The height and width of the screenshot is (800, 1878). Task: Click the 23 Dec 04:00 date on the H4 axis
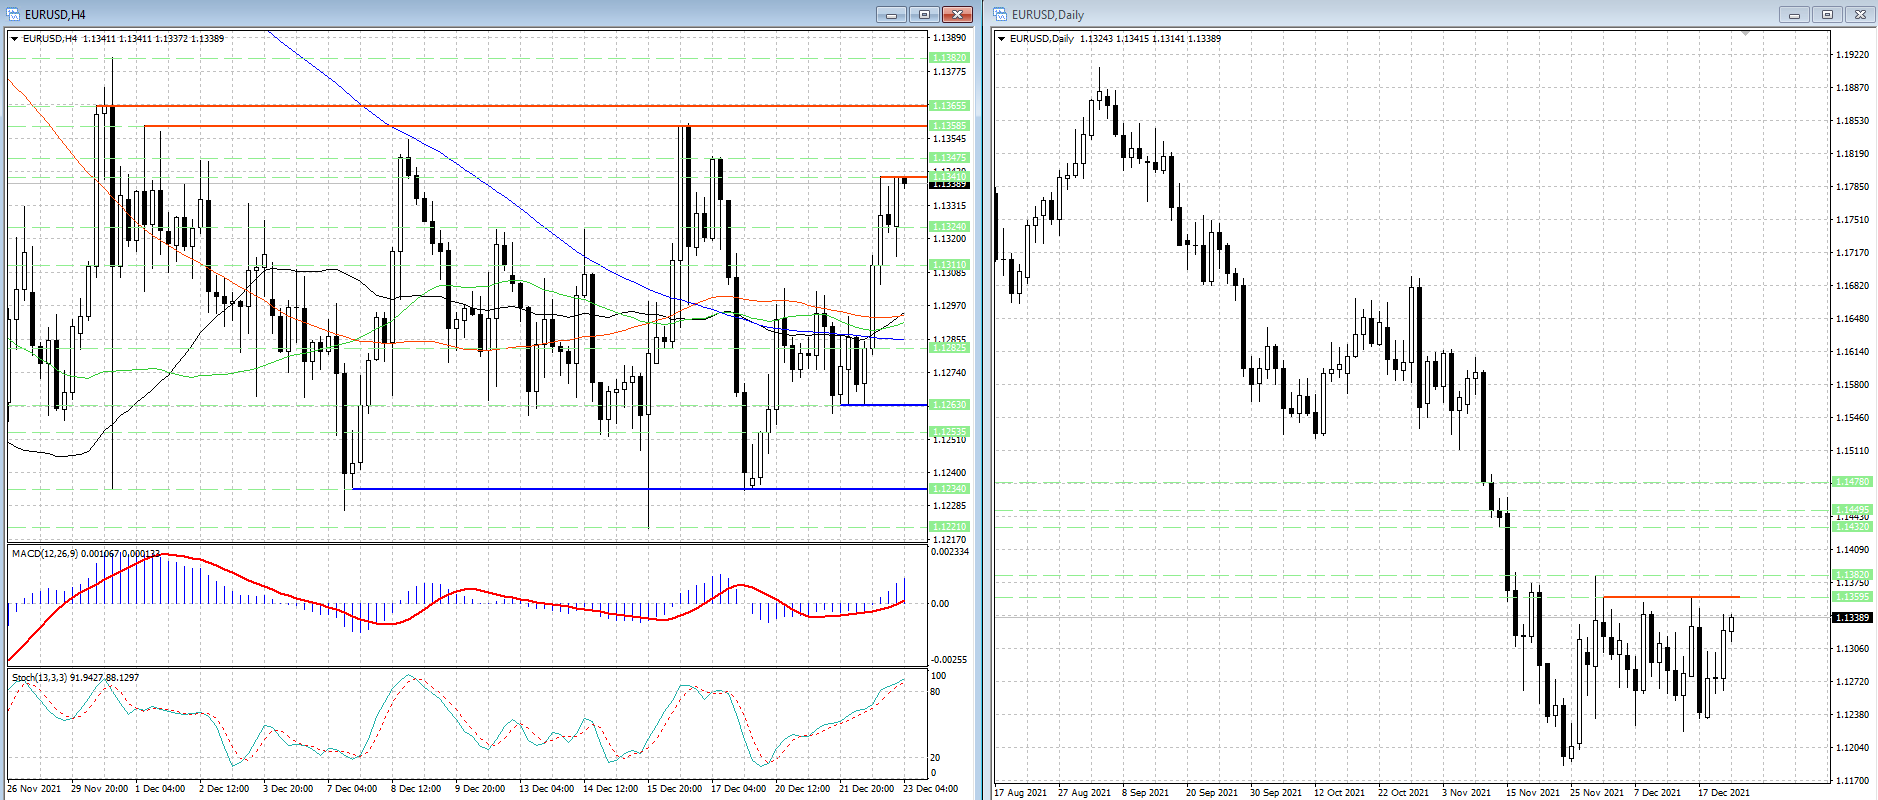coord(930,789)
